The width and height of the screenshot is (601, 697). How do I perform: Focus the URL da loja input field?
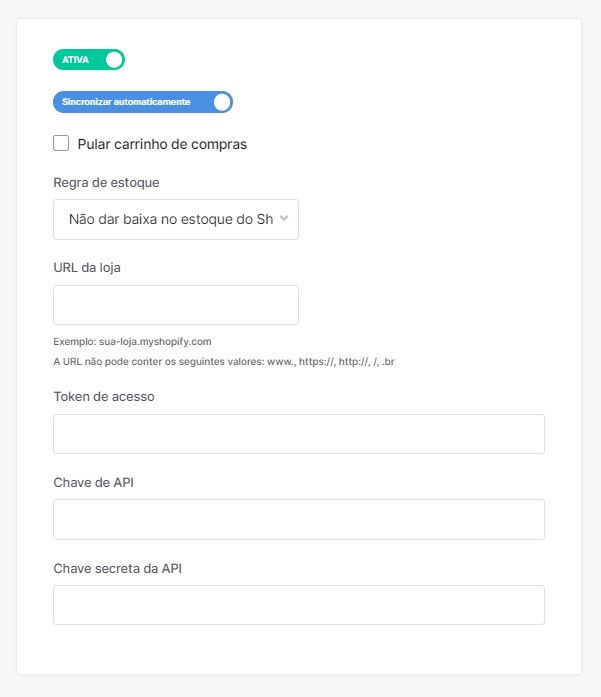[176, 305]
